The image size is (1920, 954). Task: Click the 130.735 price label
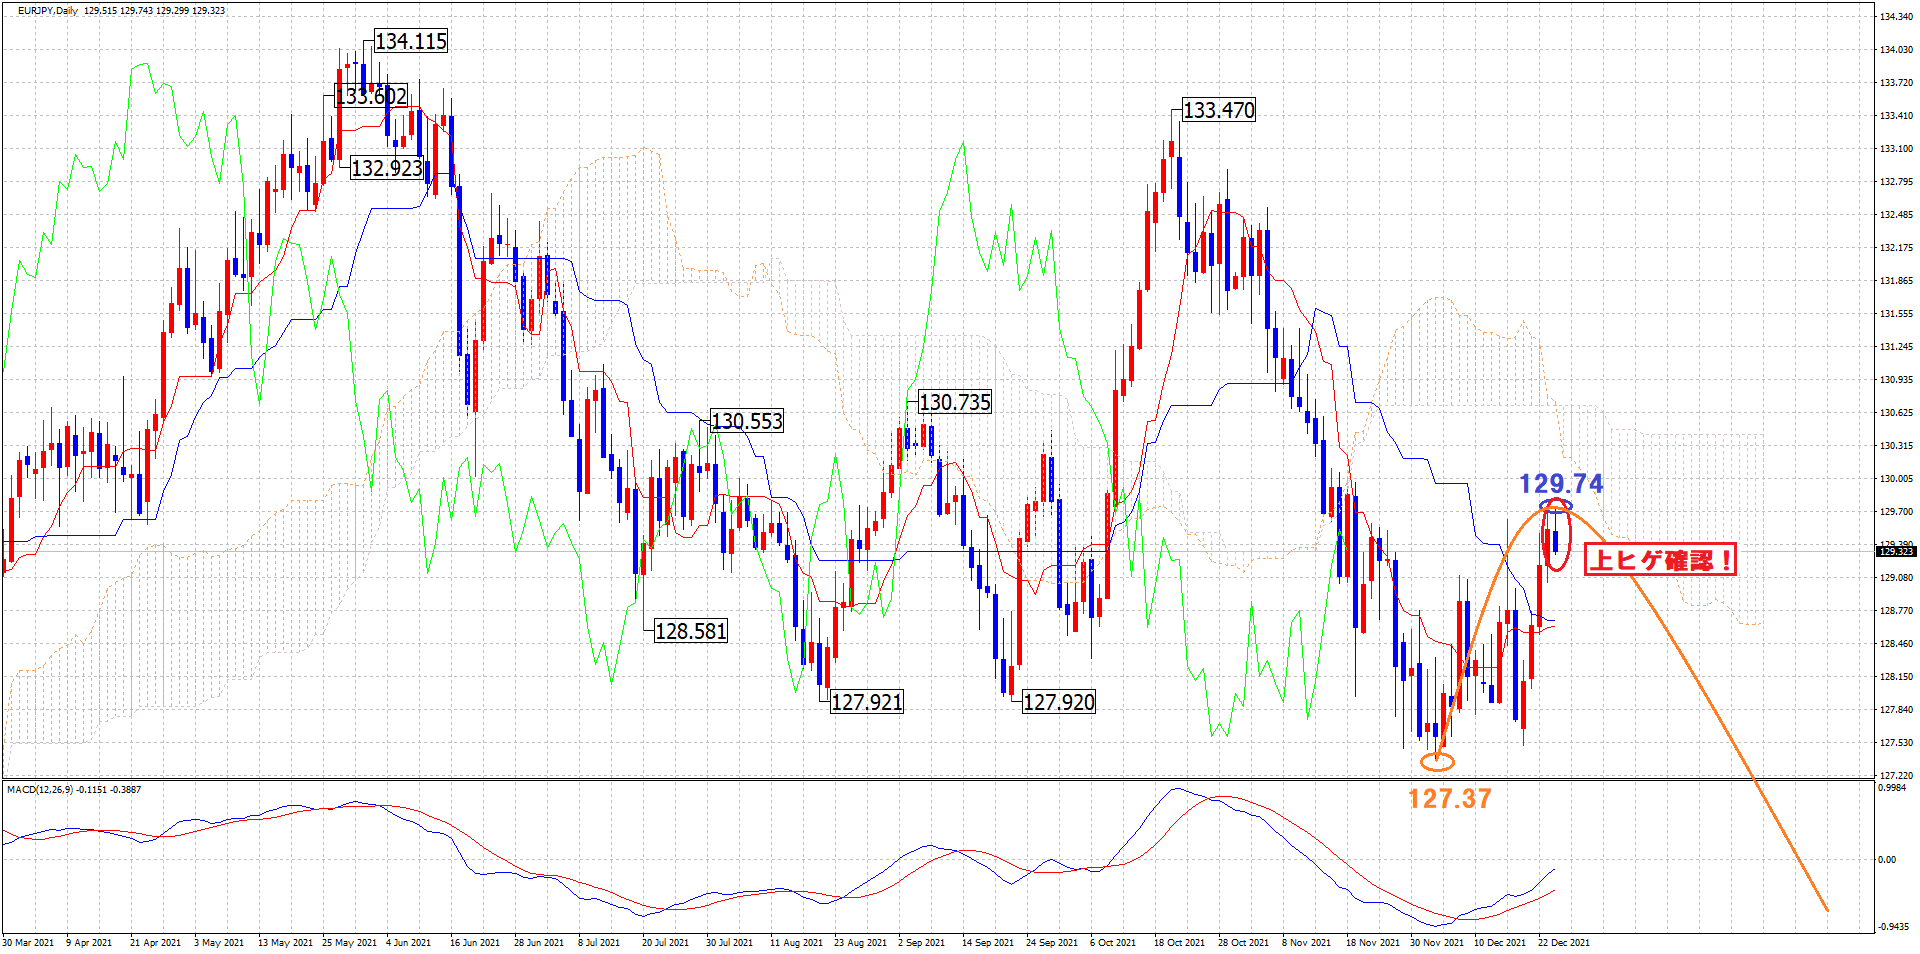tap(954, 402)
